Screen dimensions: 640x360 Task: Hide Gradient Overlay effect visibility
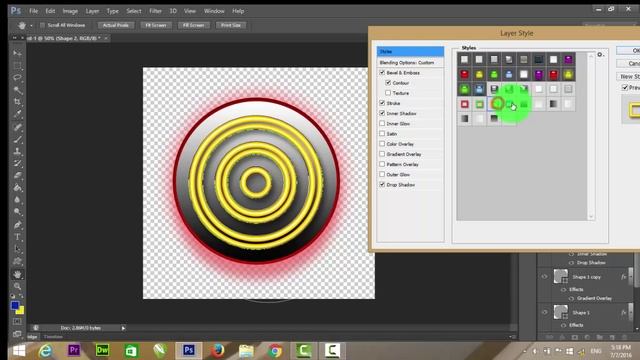pyautogui.click(x=571, y=298)
